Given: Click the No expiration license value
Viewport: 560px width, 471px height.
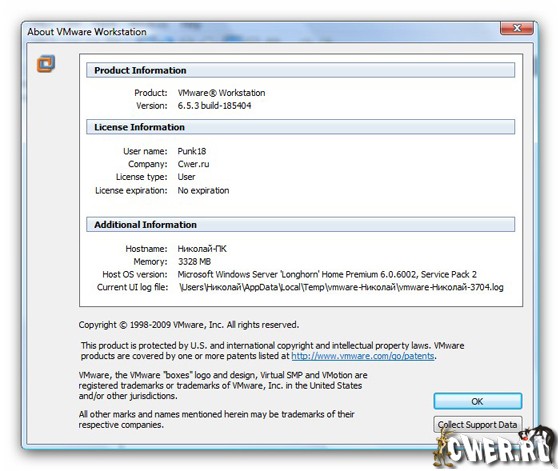Looking at the screenshot, I should [x=203, y=190].
